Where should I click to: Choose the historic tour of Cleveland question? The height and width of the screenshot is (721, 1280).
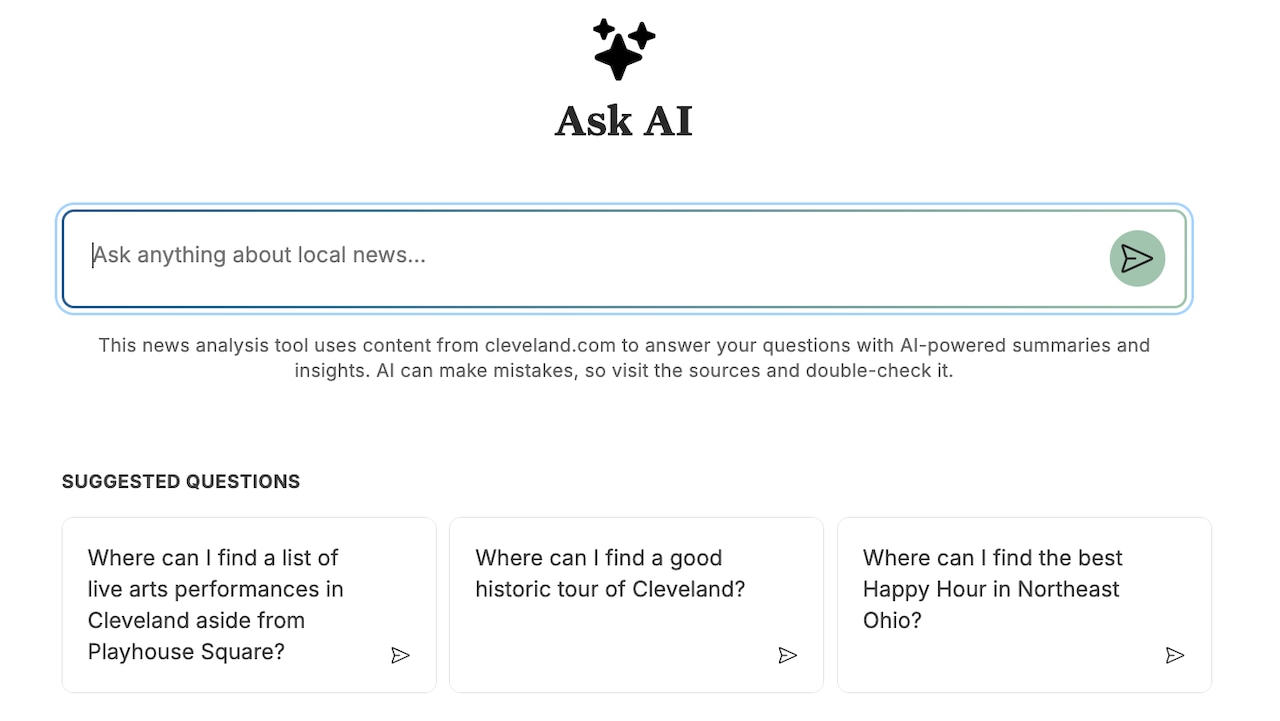(610, 573)
